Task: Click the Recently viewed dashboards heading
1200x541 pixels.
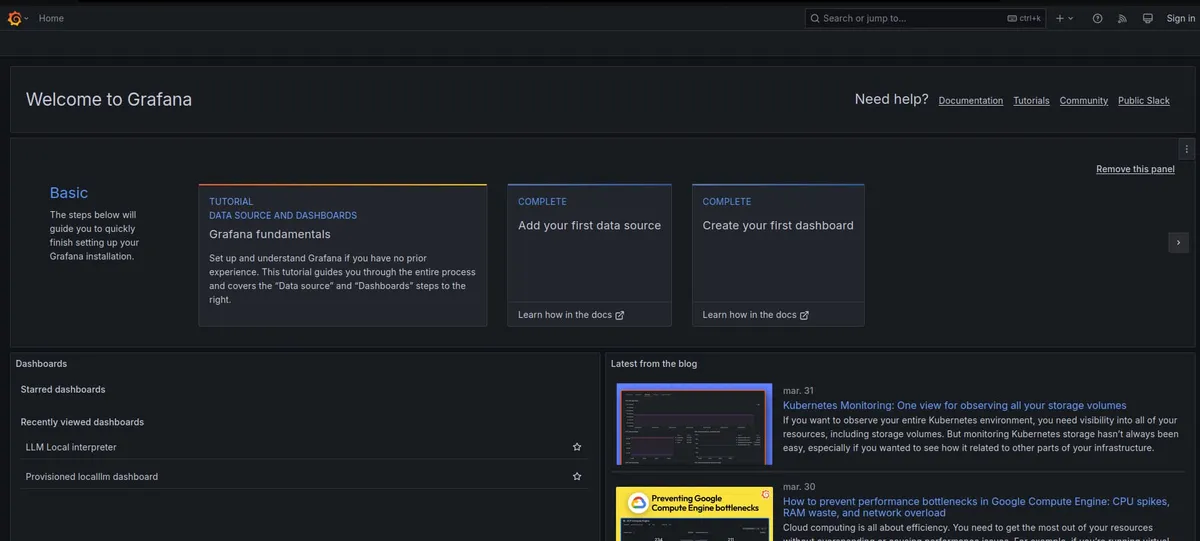Action: [x=82, y=422]
